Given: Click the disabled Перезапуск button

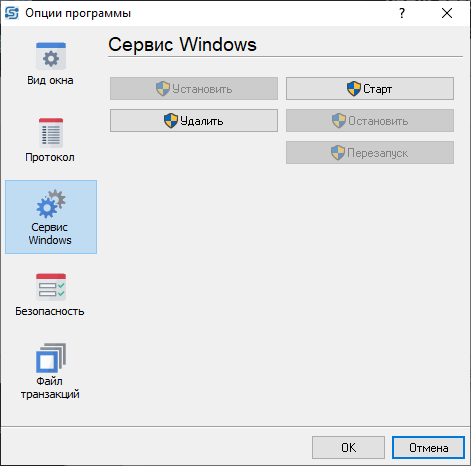Looking at the screenshot, I should 370,153.
